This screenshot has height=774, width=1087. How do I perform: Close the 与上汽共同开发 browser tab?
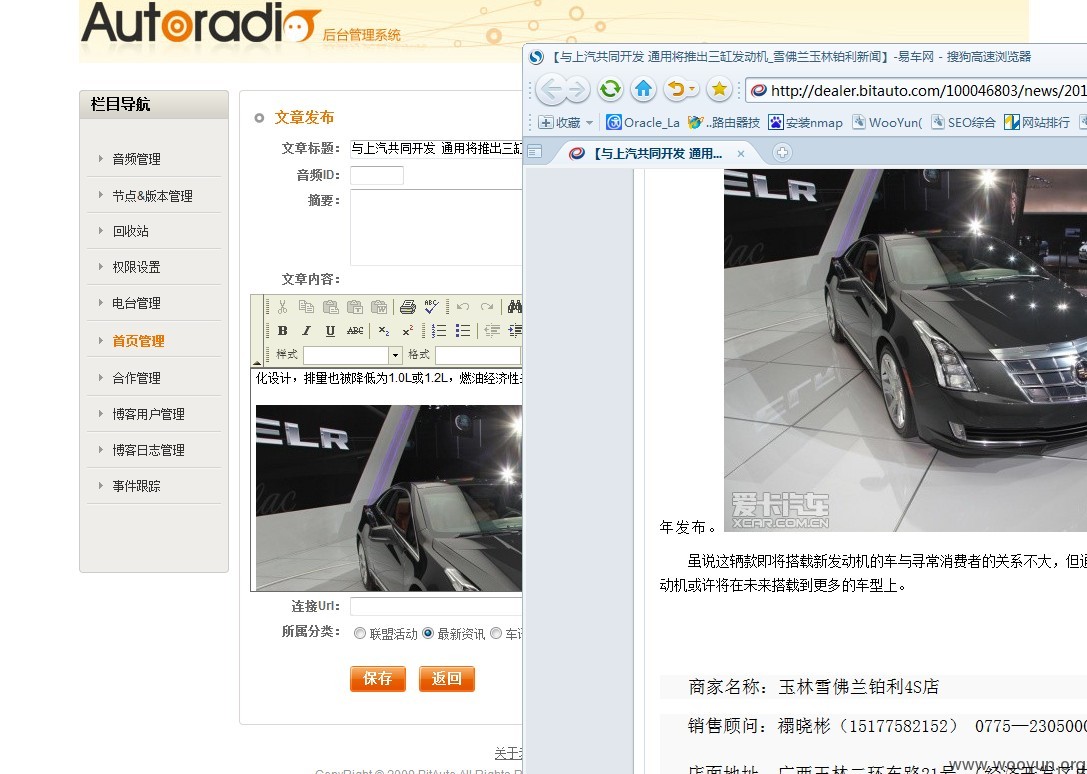[x=741, y=153]
